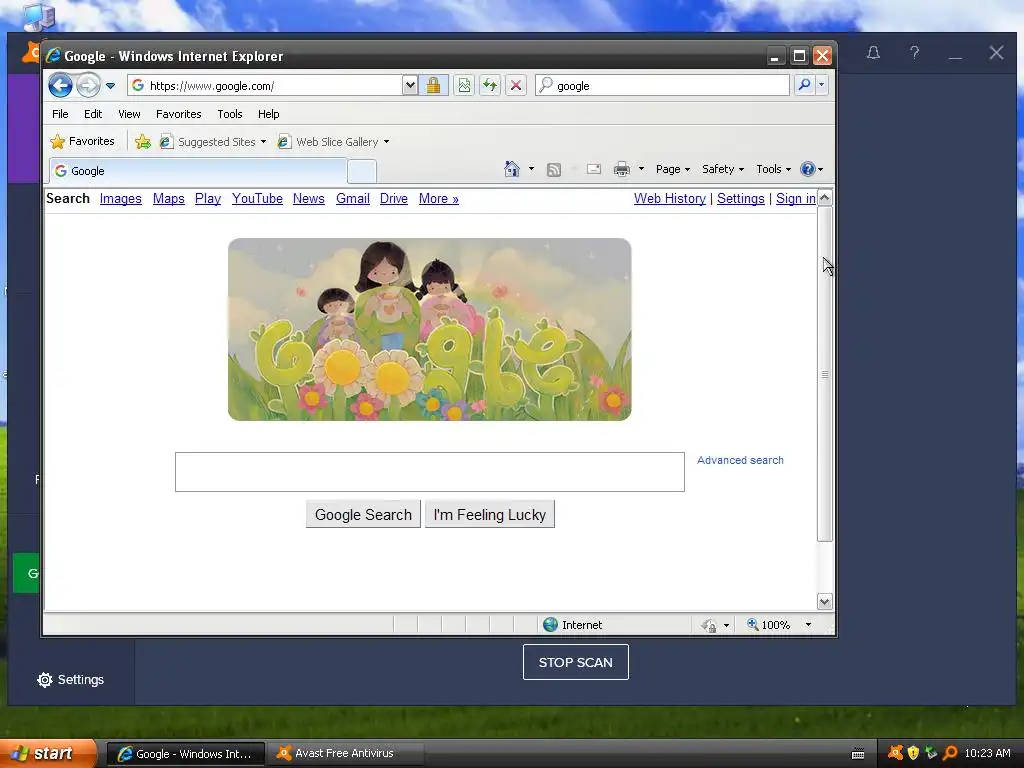Click the Google Doodle image

click(x=430, y=329)
